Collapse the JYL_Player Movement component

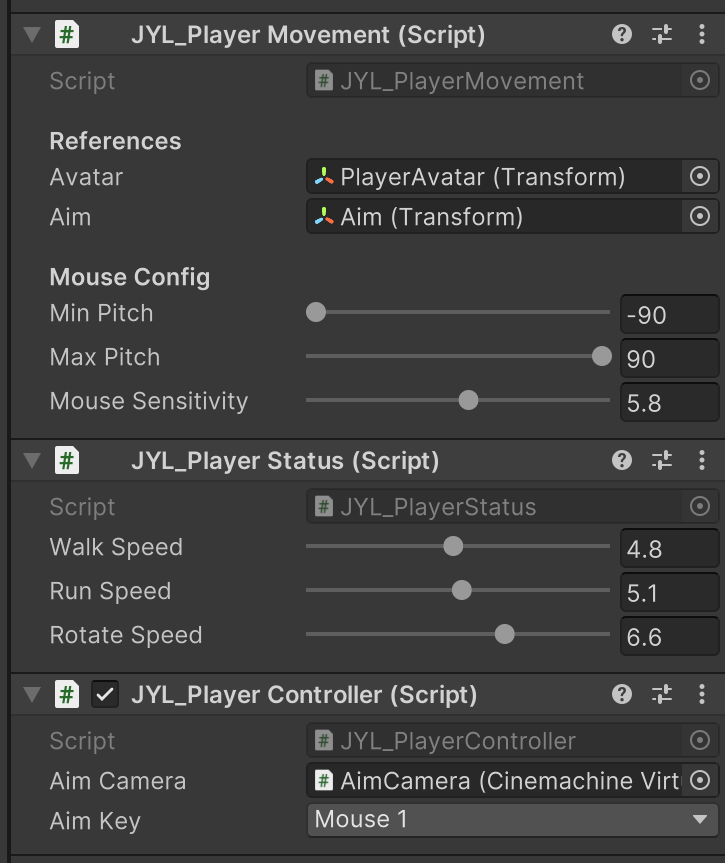click(31, 34)
